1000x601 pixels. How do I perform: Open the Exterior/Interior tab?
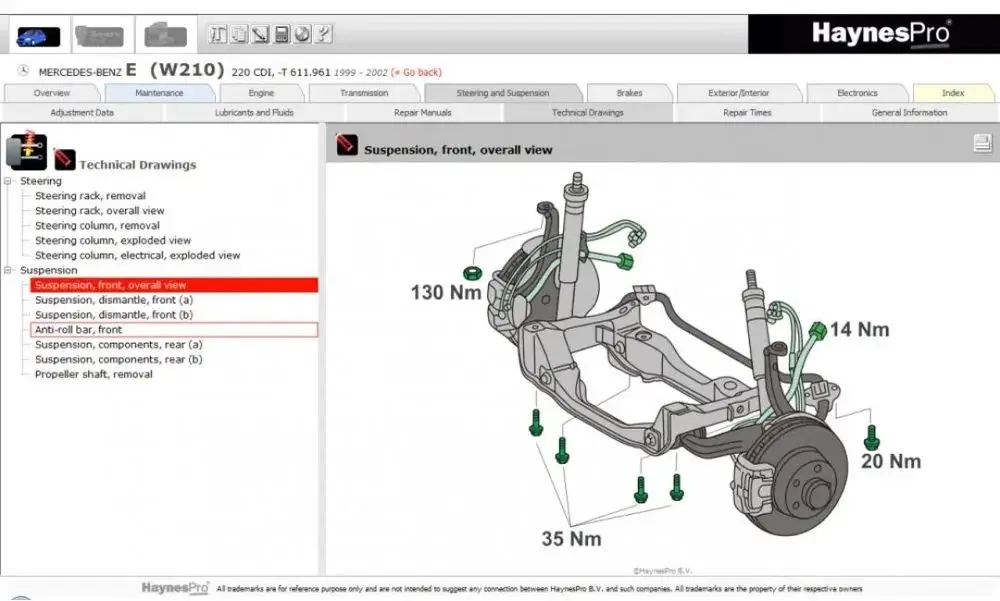[739, 93]
